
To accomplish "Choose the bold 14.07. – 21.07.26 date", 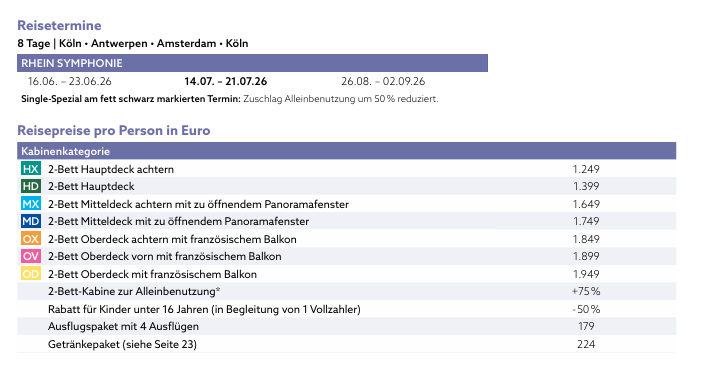I will (226, 81).
